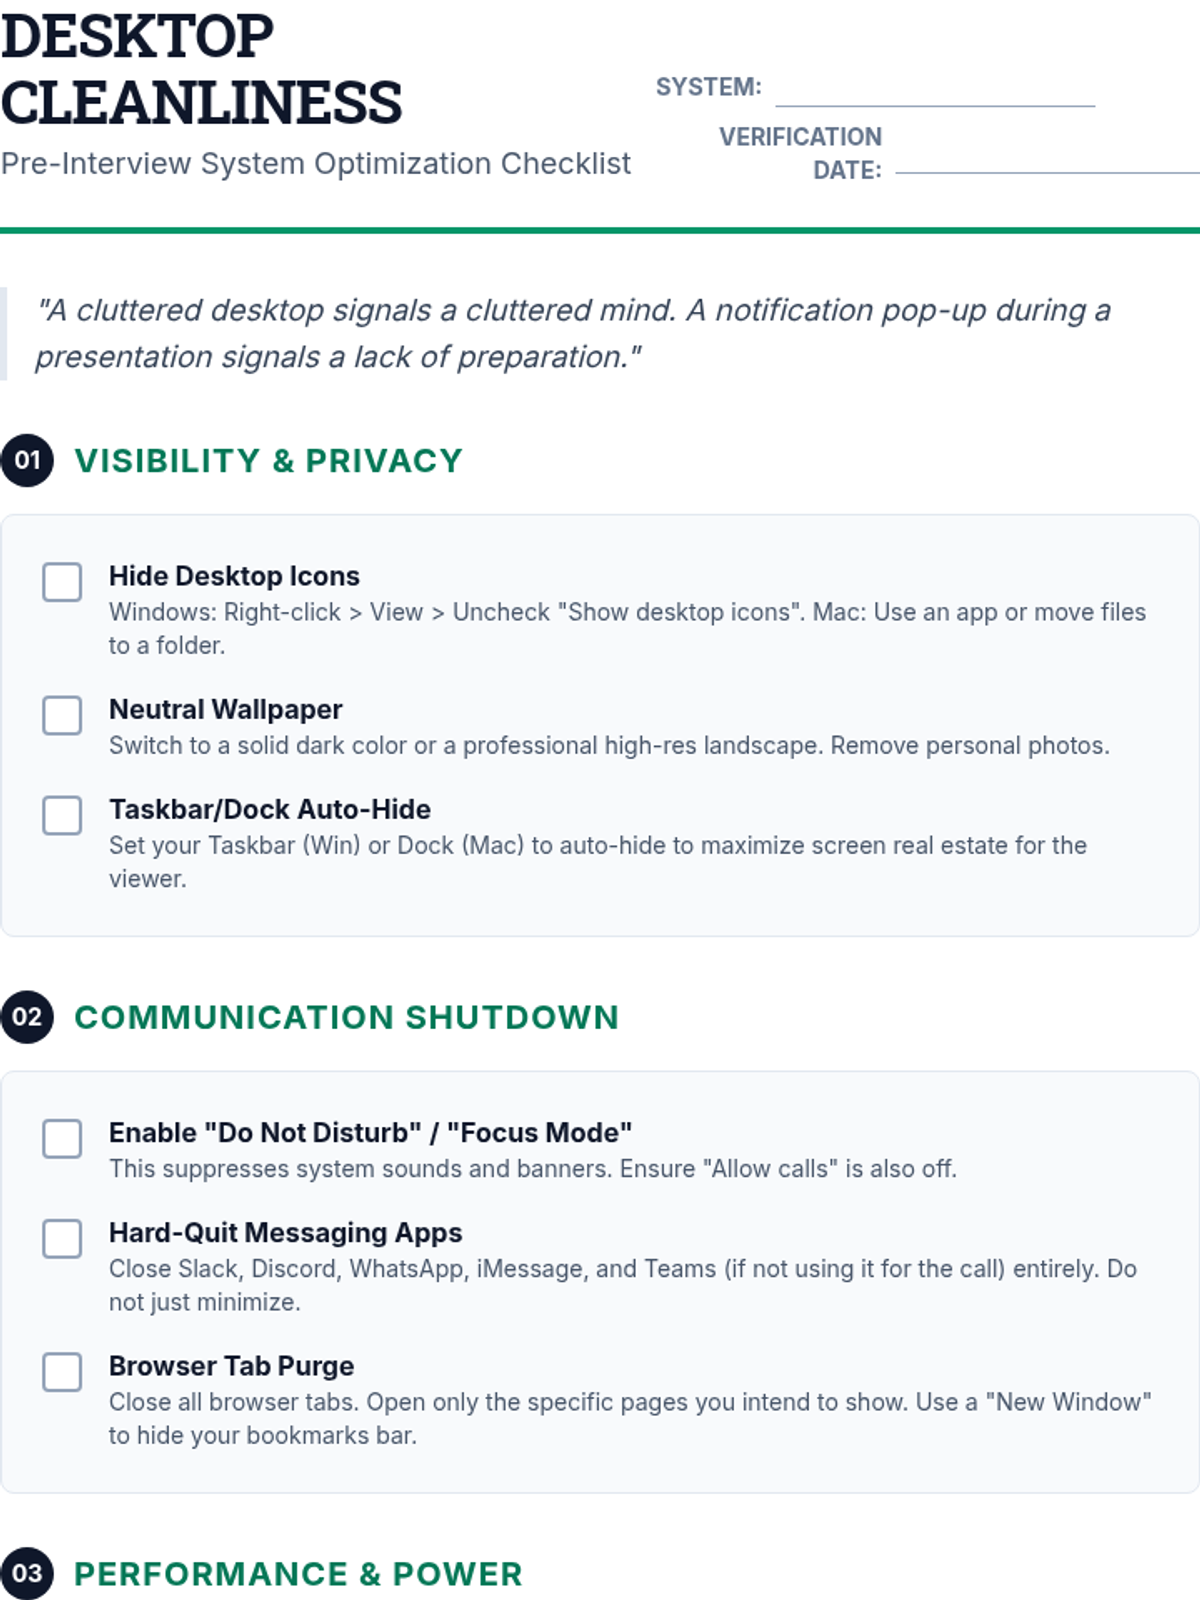Click the Browser Tab Purge label text
This screenshot has width=1200, height=1600.
[231, 1366]
